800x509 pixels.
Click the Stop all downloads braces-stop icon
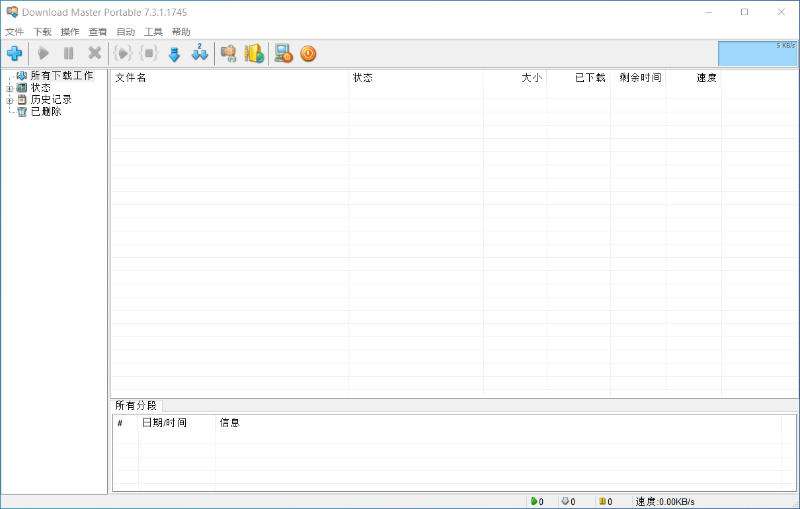coord(149,53)
